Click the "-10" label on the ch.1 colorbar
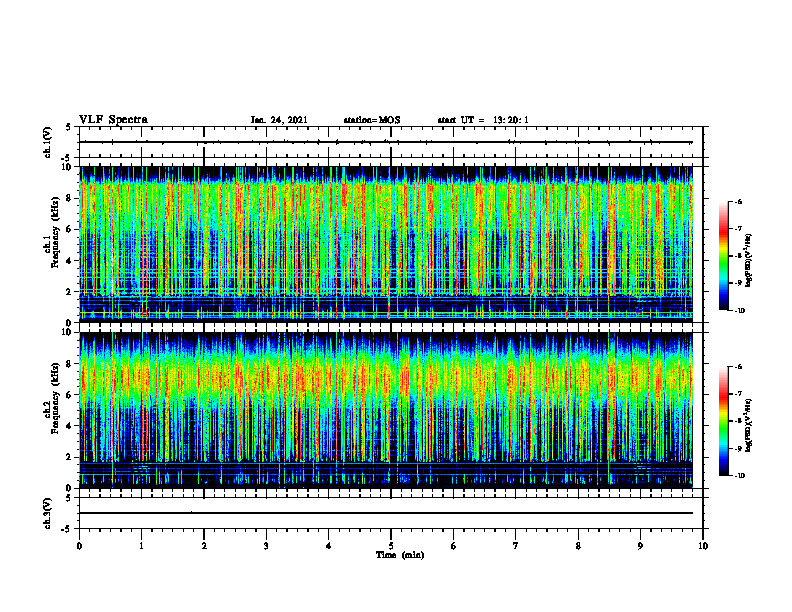792x612 pixels. click(739, 311)
